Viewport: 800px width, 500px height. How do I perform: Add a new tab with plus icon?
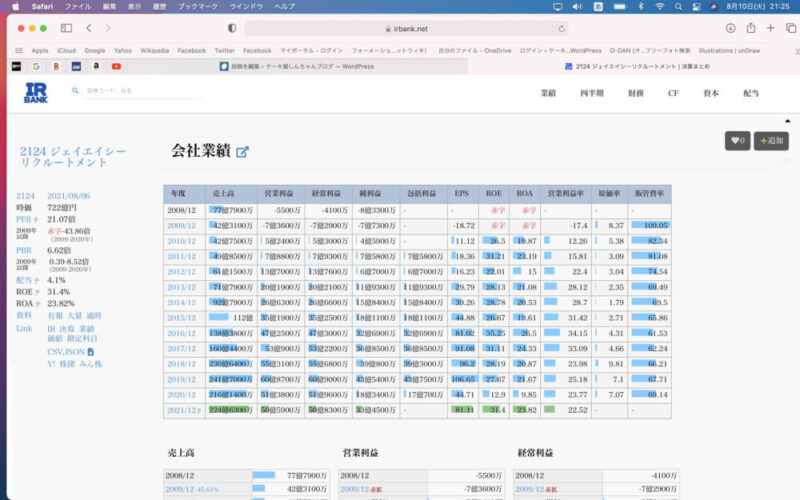(770, 28)
